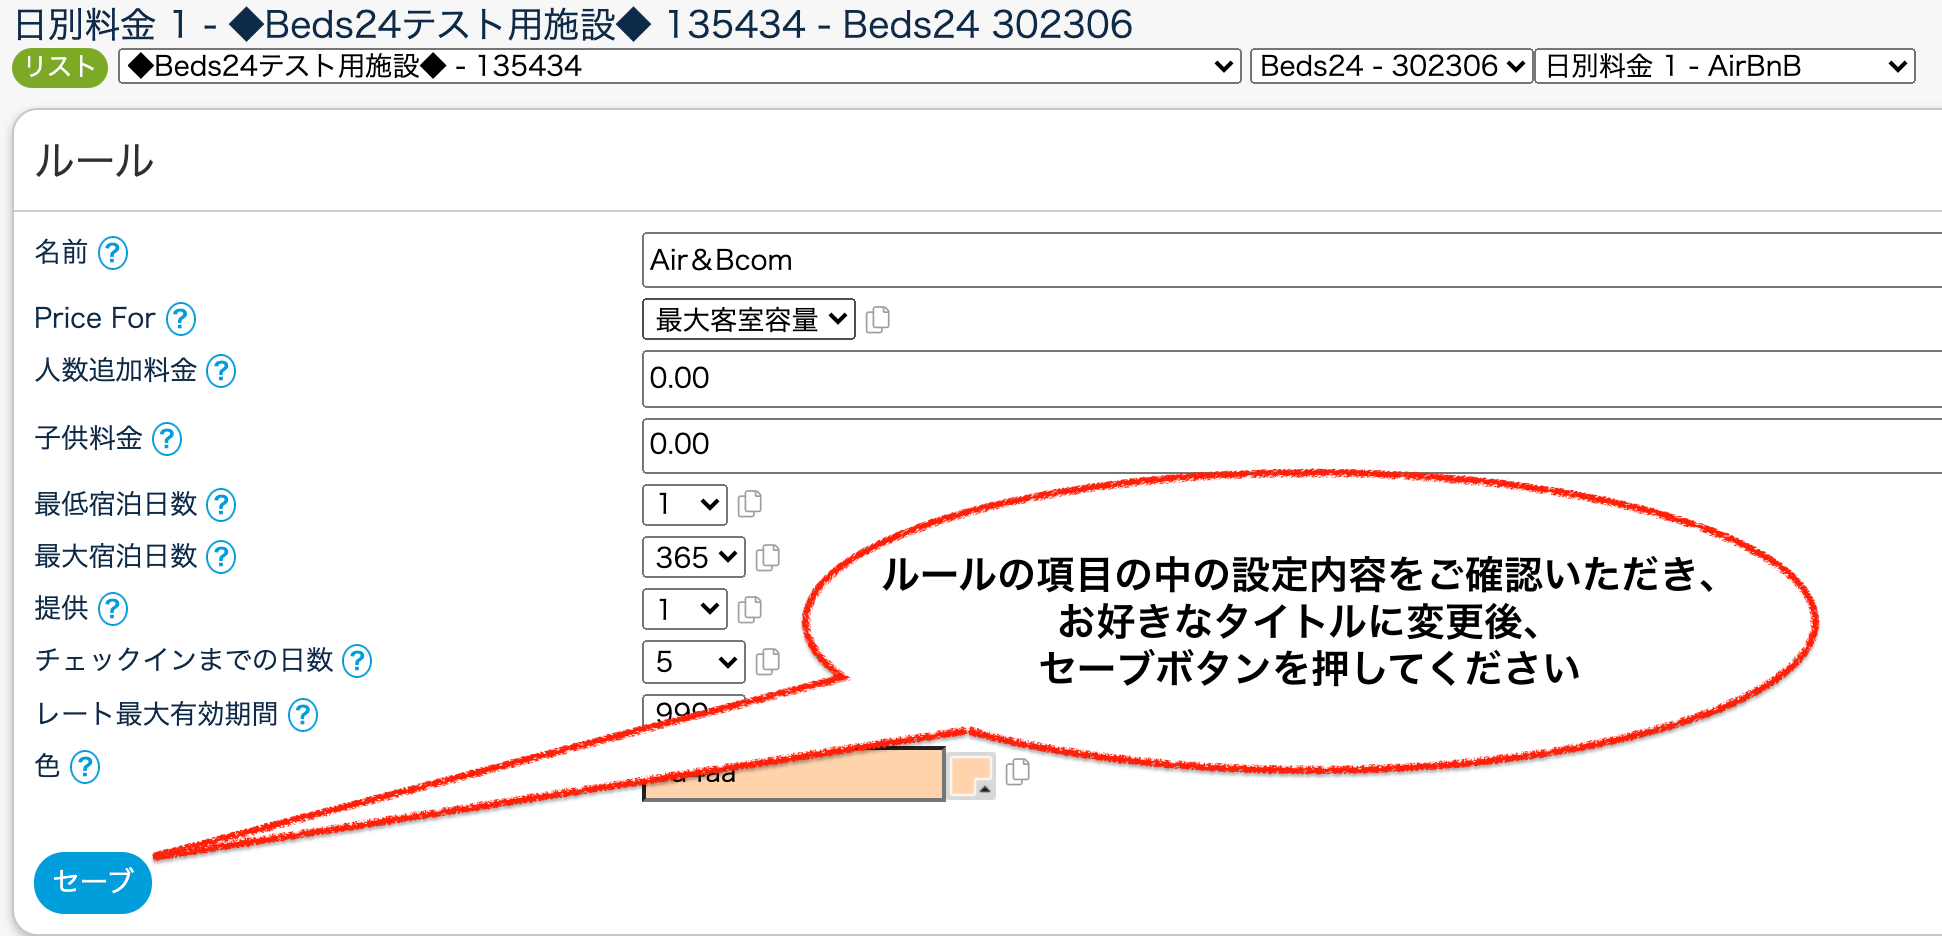Viewport: 1942px width, 936px height.
Task: Open the property selector showing Beds24テスト用施設
Action: [679, 67]
